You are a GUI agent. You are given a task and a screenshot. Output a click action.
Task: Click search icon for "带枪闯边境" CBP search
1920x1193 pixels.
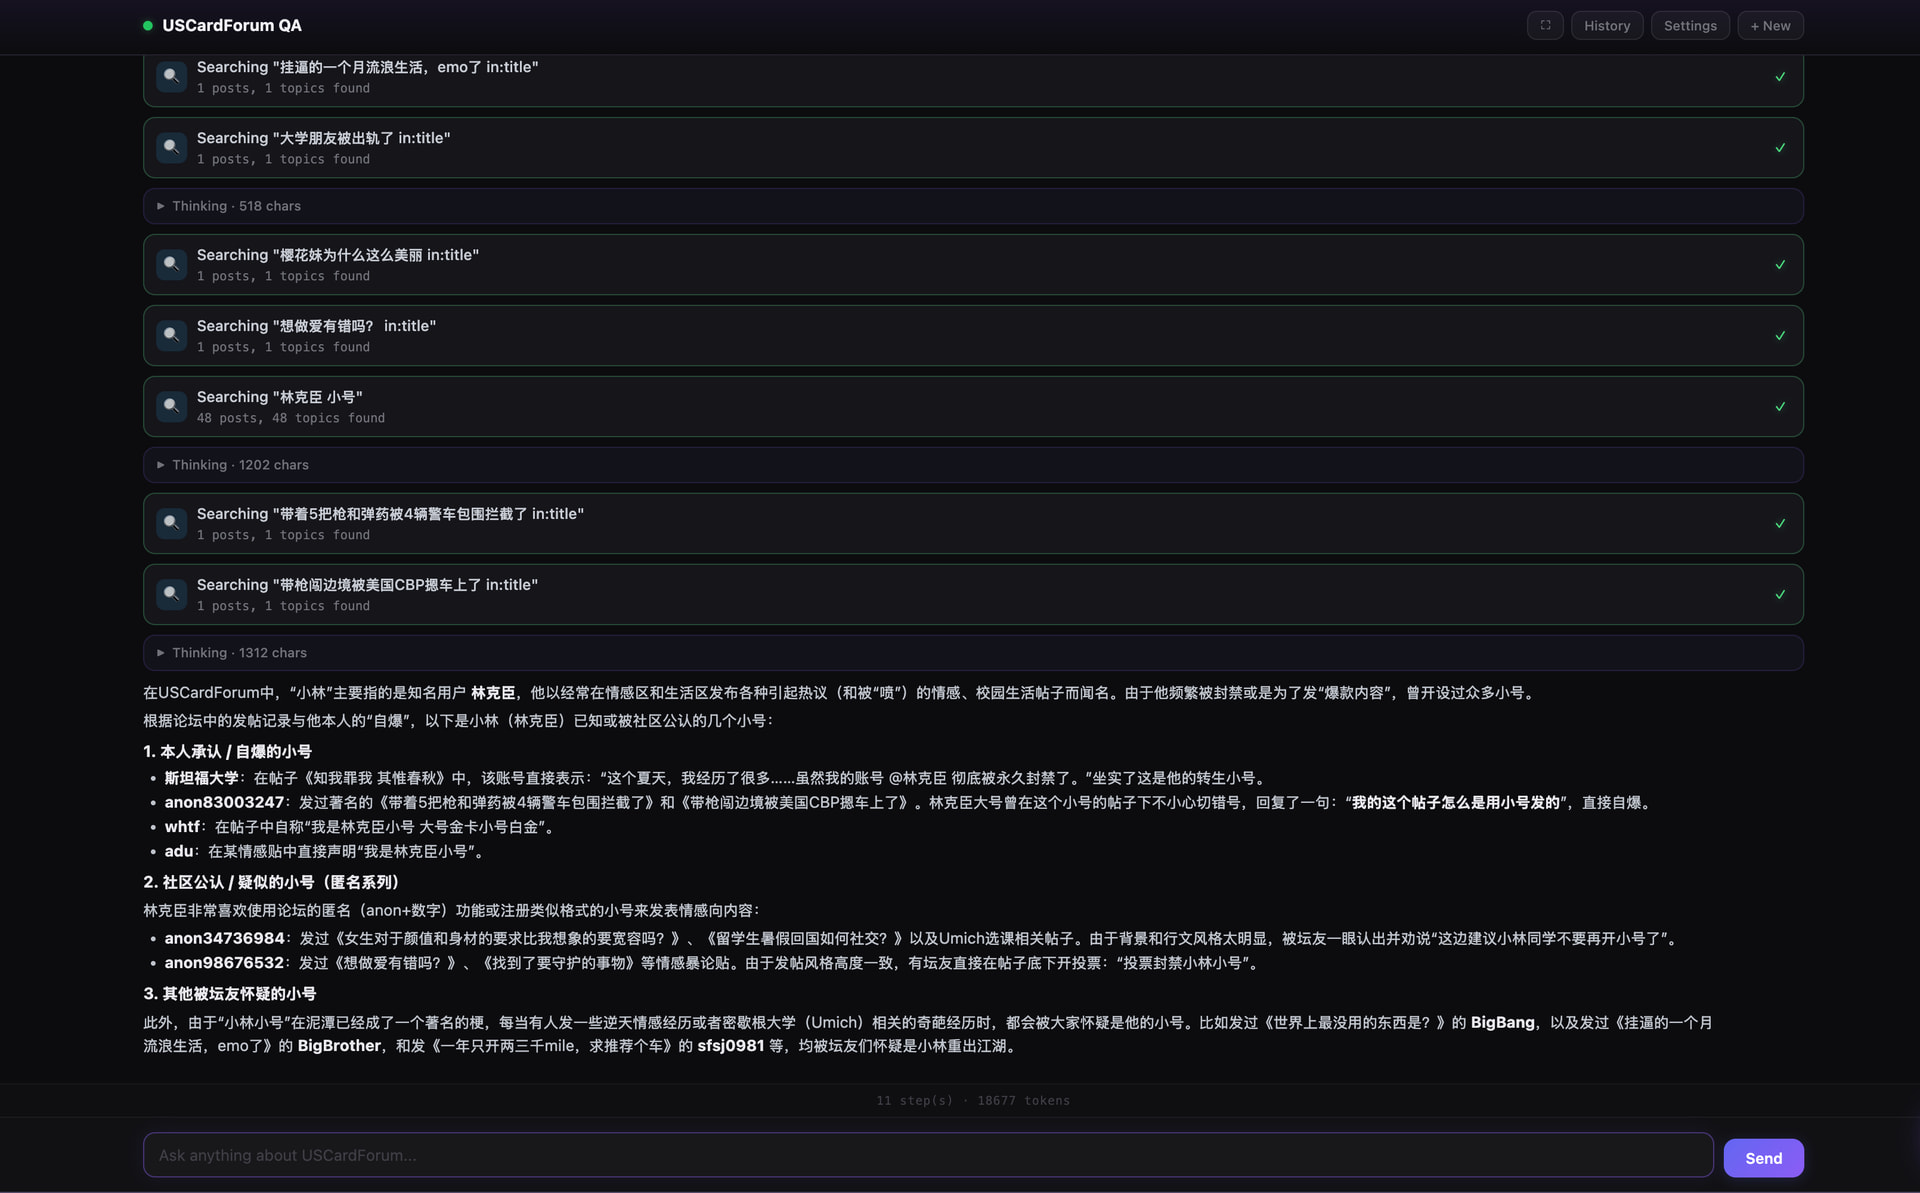click(171, 595)
